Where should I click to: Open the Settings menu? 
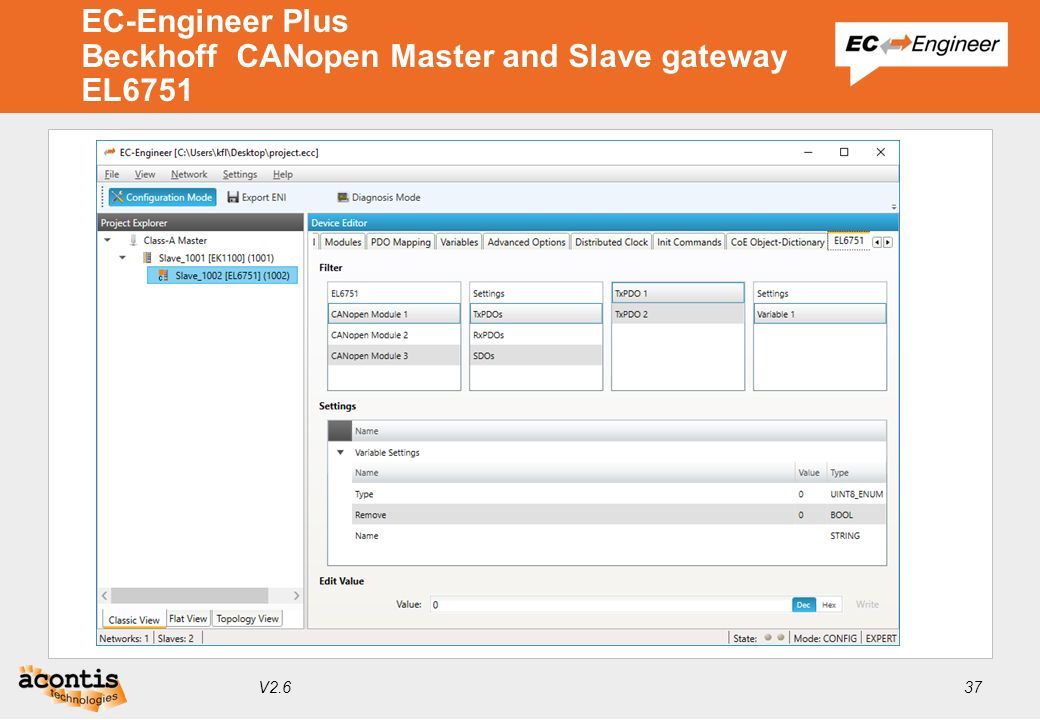(x=239, y=174)
